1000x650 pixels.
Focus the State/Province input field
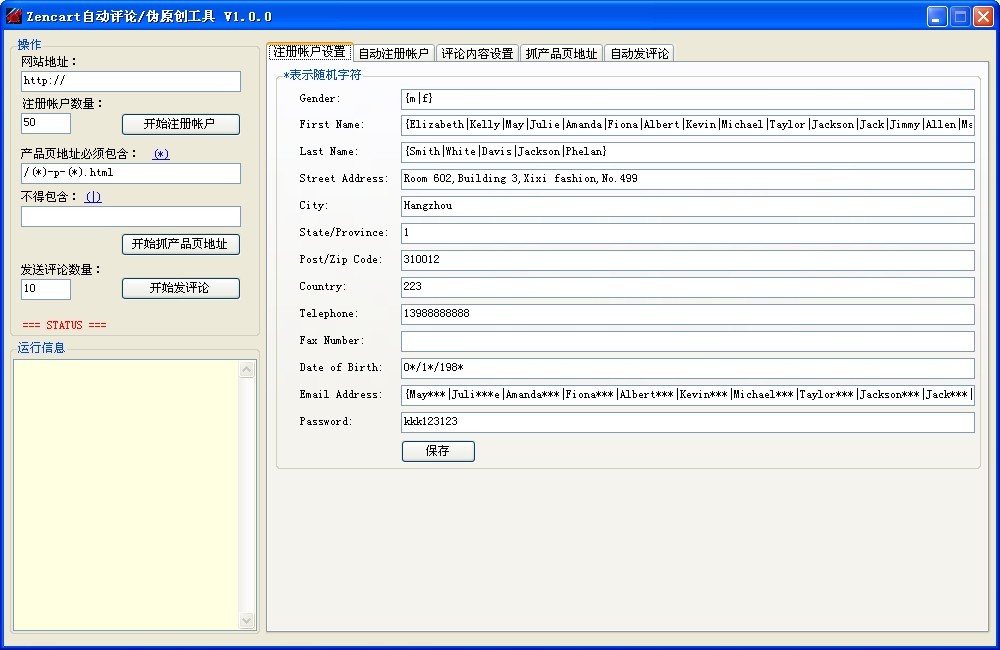(x=688, y=233)
